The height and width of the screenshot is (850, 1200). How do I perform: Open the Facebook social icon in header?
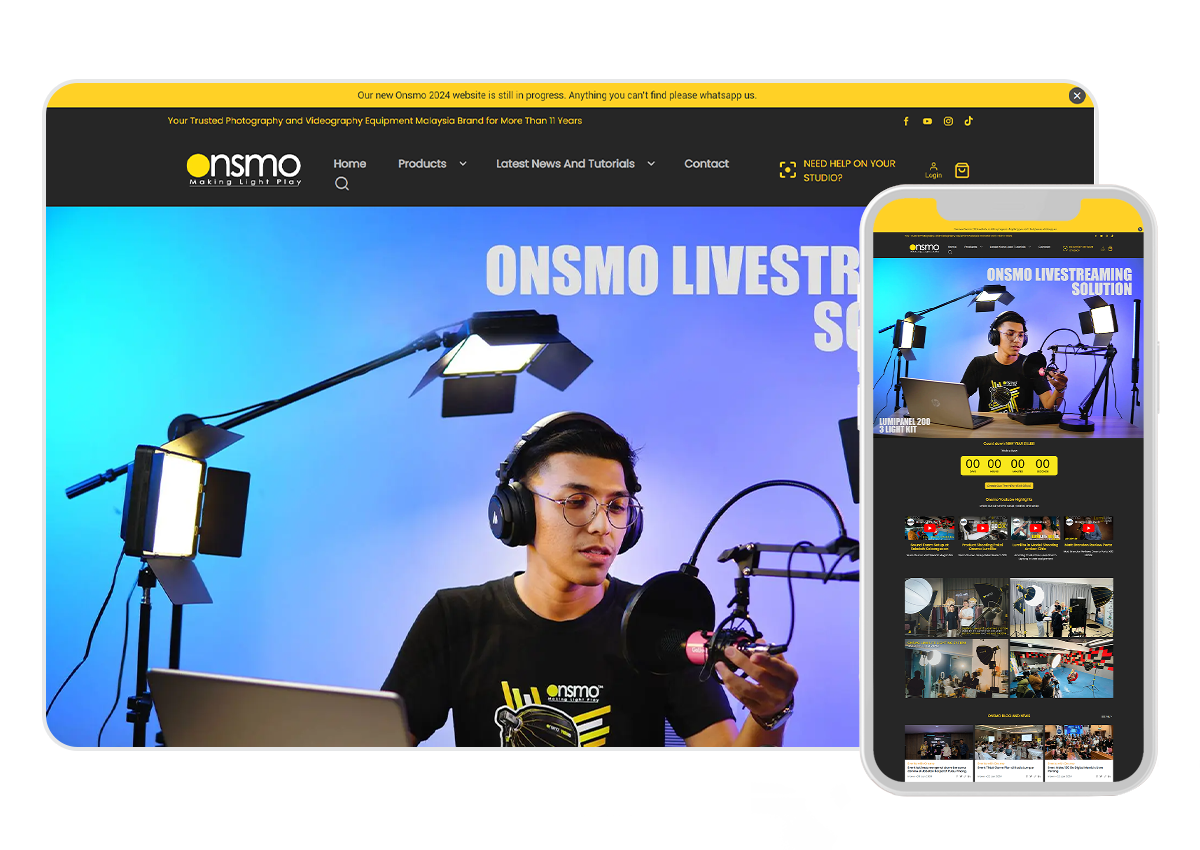[906, 121]
